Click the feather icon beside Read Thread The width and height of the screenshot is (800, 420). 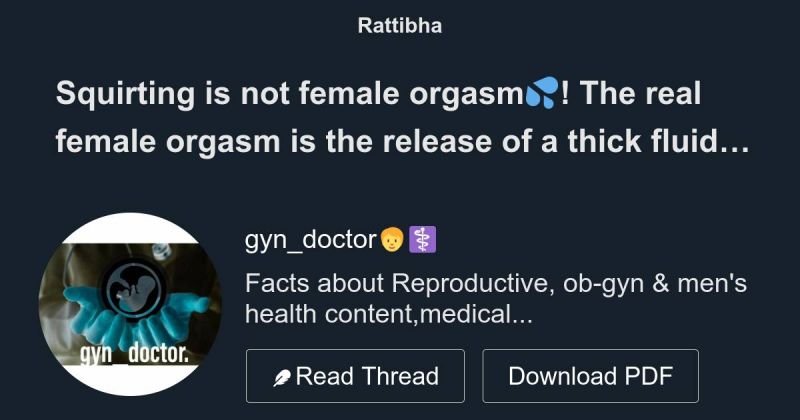282,378
